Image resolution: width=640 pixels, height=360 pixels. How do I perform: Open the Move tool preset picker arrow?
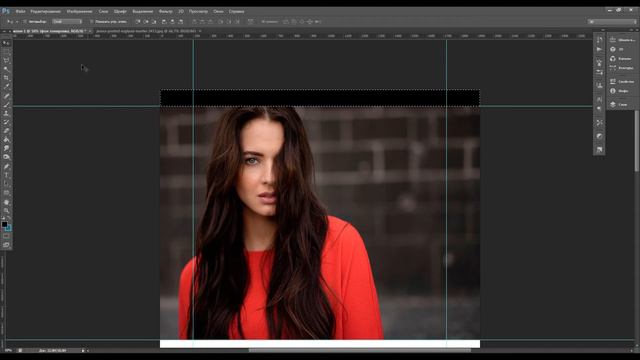(x=17, y=22)
